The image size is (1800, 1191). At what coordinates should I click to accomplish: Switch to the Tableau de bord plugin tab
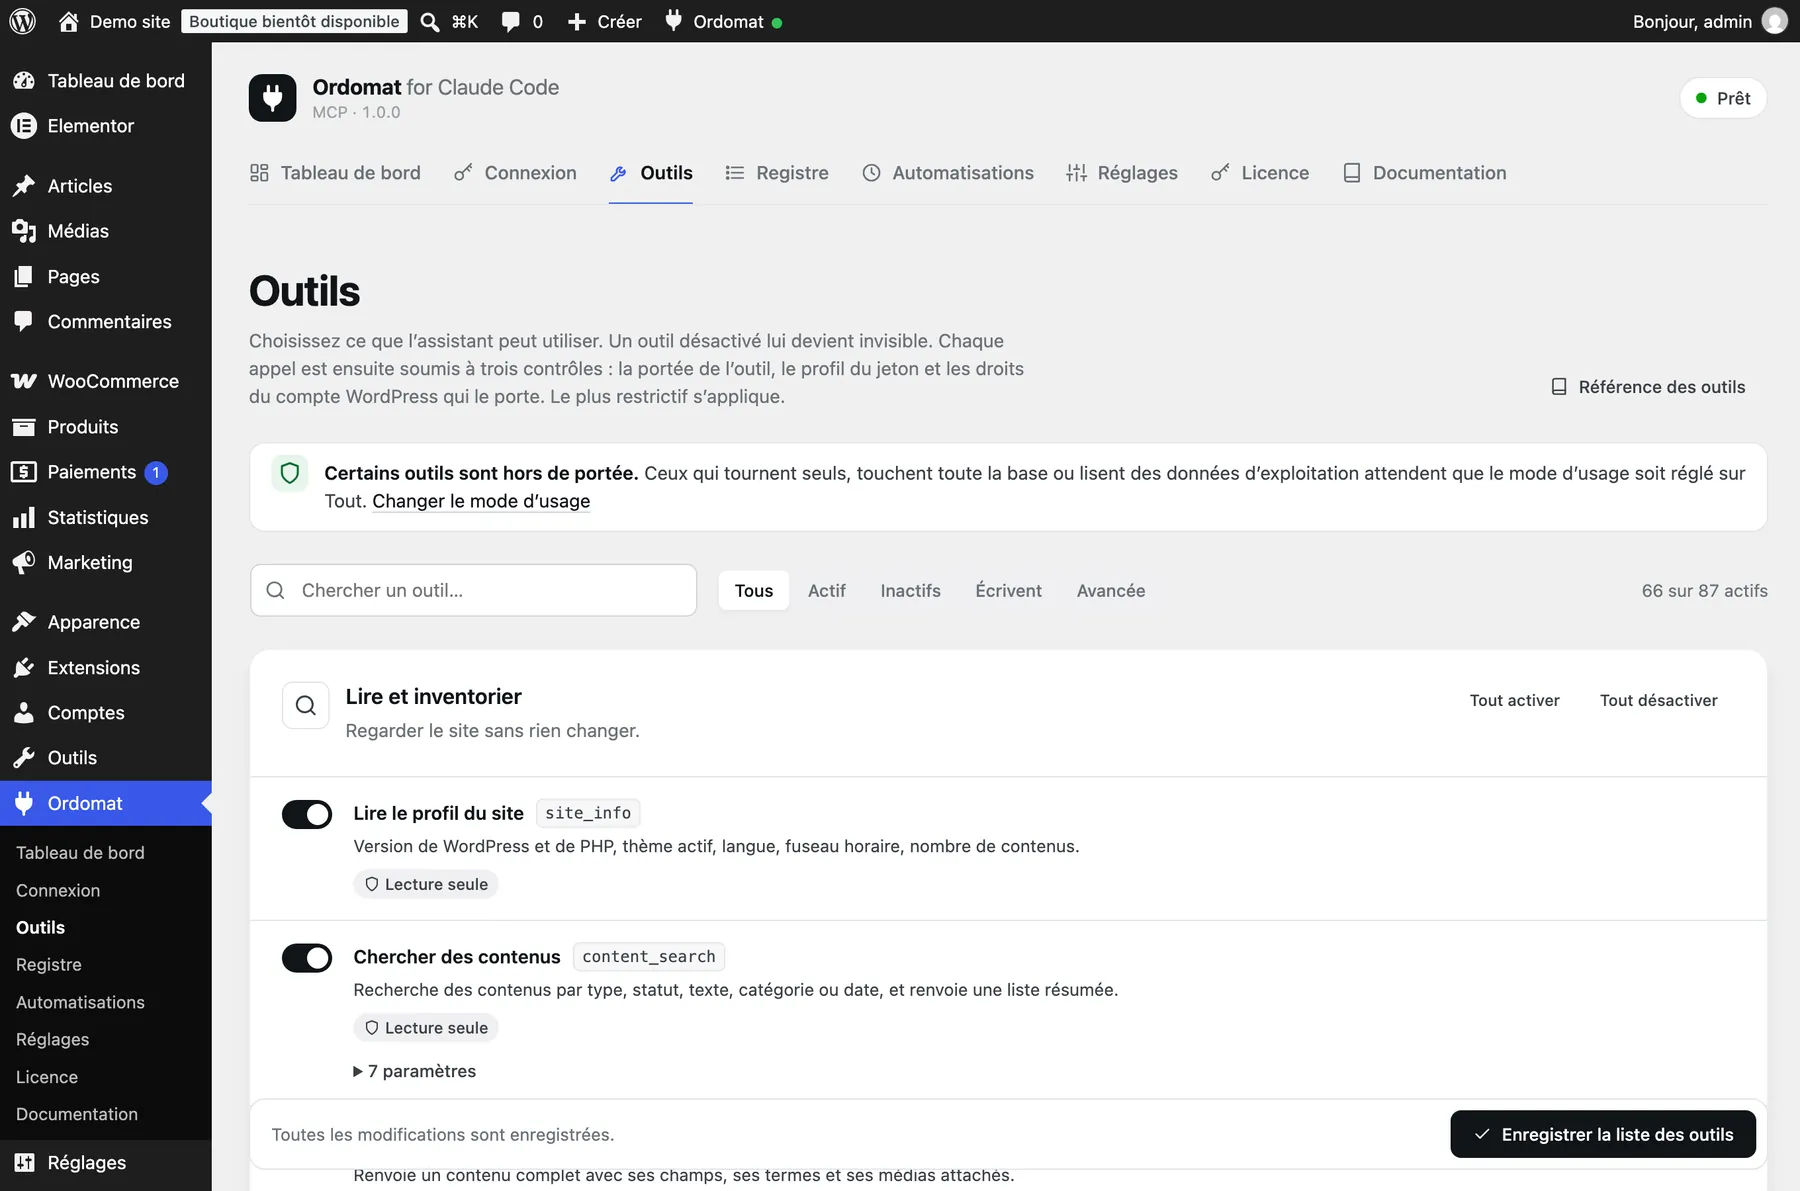point(335,173)
